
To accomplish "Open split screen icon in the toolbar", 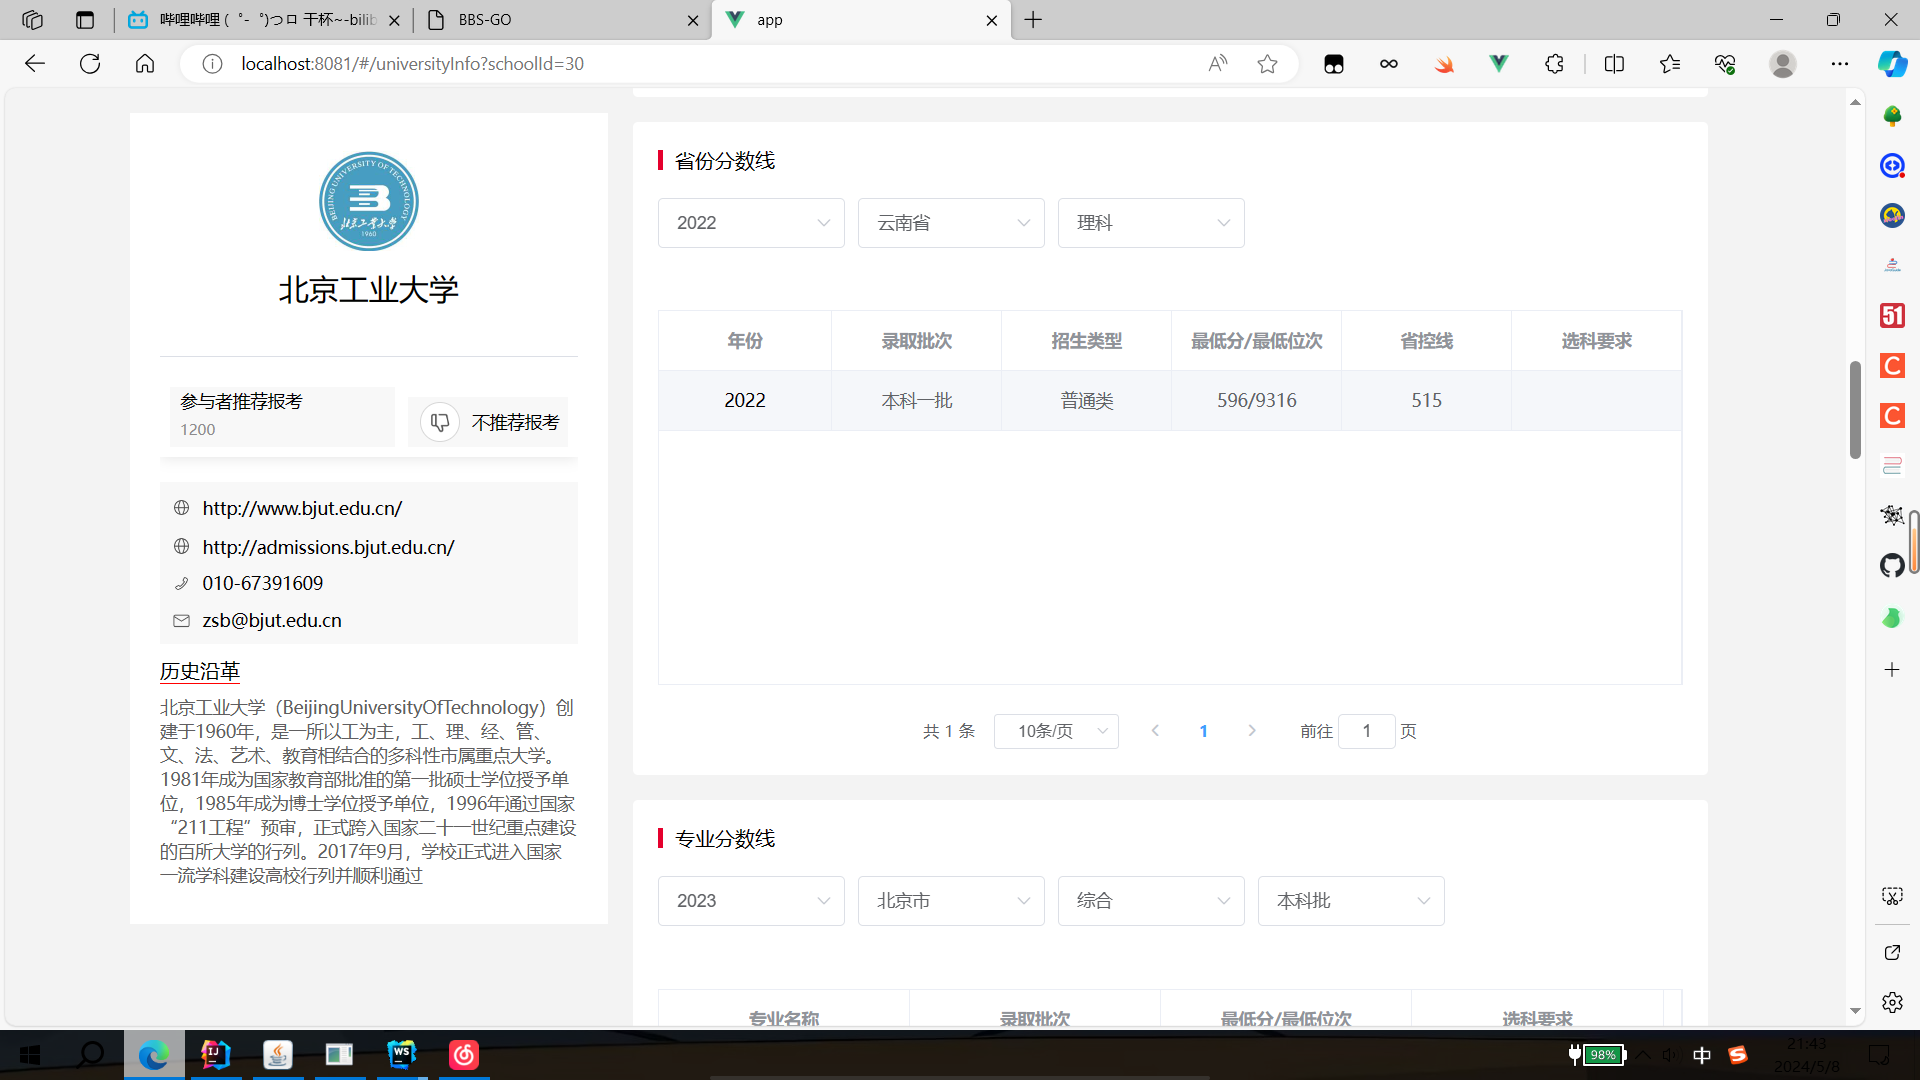I will click(x=1614, y=64).
